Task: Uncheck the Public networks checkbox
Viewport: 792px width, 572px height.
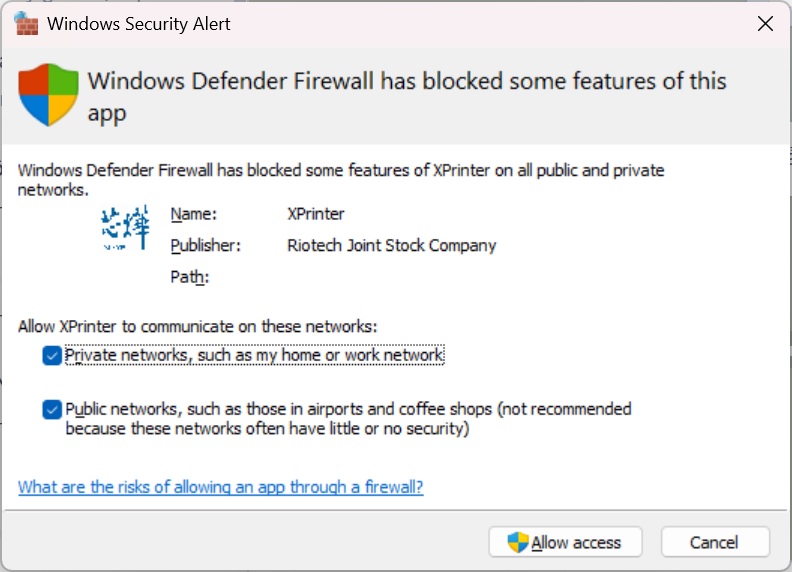Action: (x=51, y=409)
